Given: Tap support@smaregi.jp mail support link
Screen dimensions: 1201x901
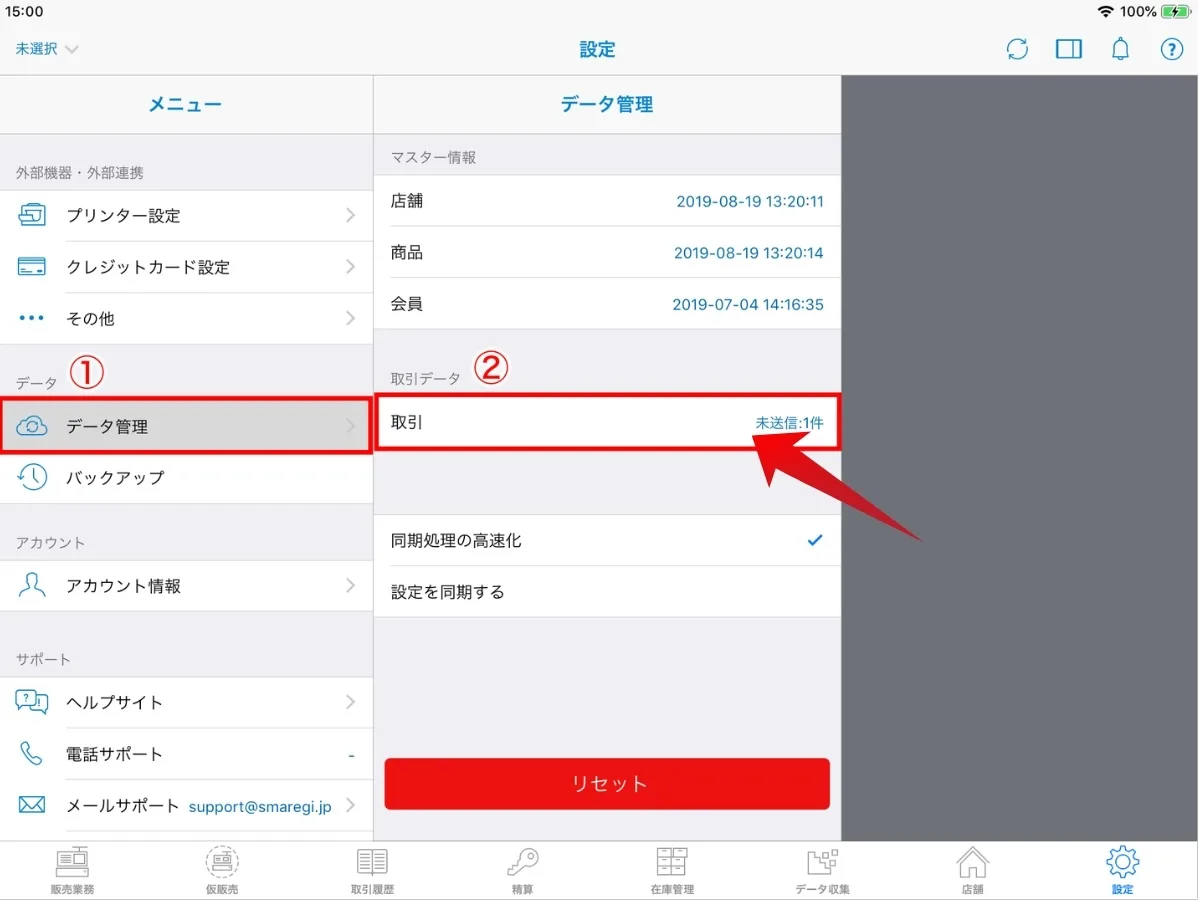Looking at the screenshot, I should 260,806.
